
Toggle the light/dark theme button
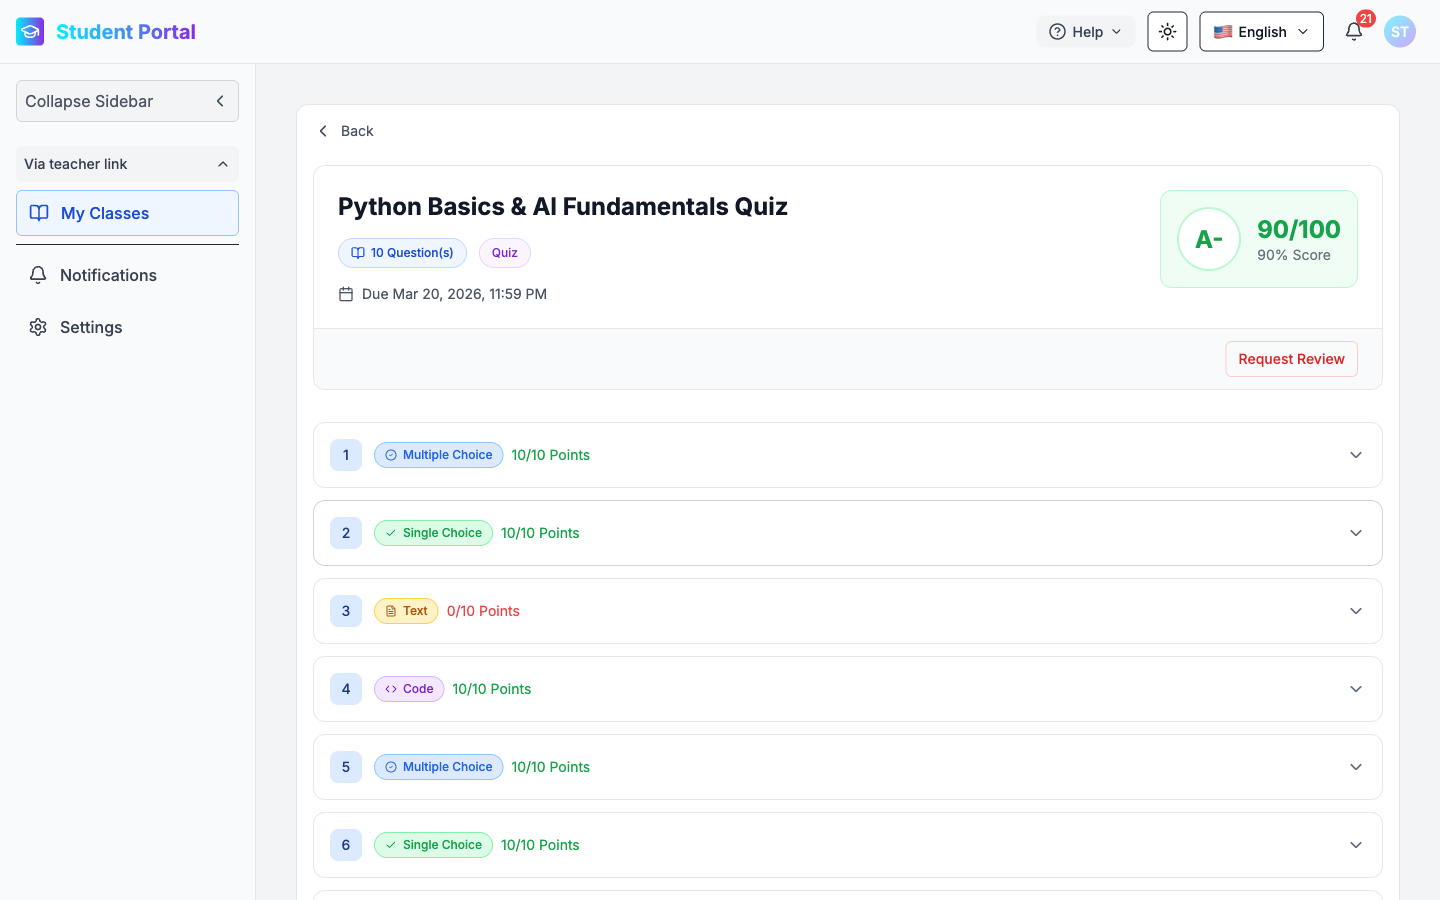(x=1167, y=32)
